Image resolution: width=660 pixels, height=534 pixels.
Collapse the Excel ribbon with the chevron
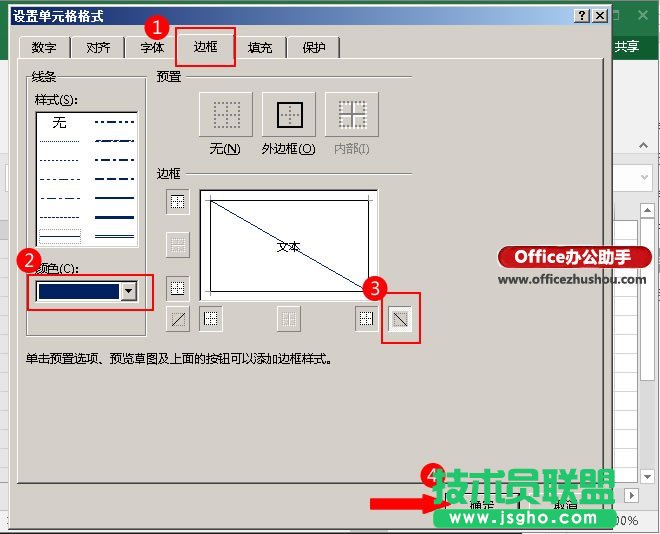643,146
